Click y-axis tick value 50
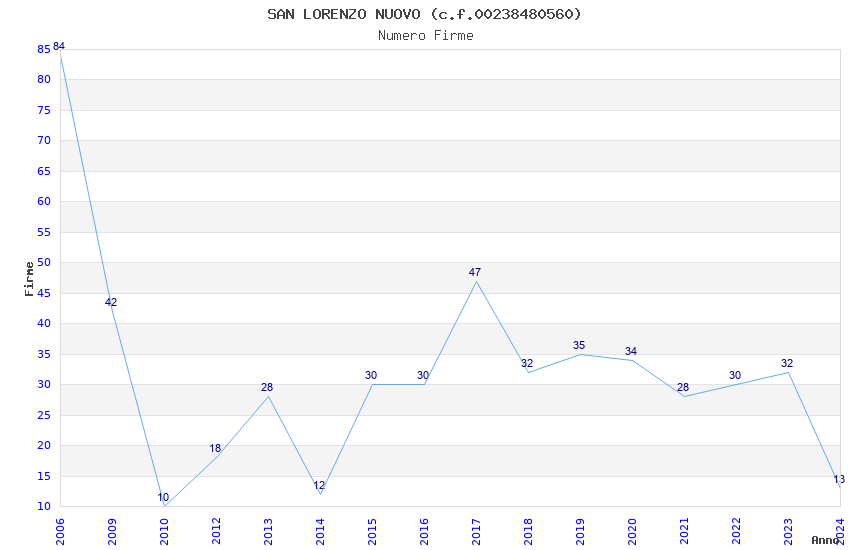850x550 pixels. tap(44, 262)
